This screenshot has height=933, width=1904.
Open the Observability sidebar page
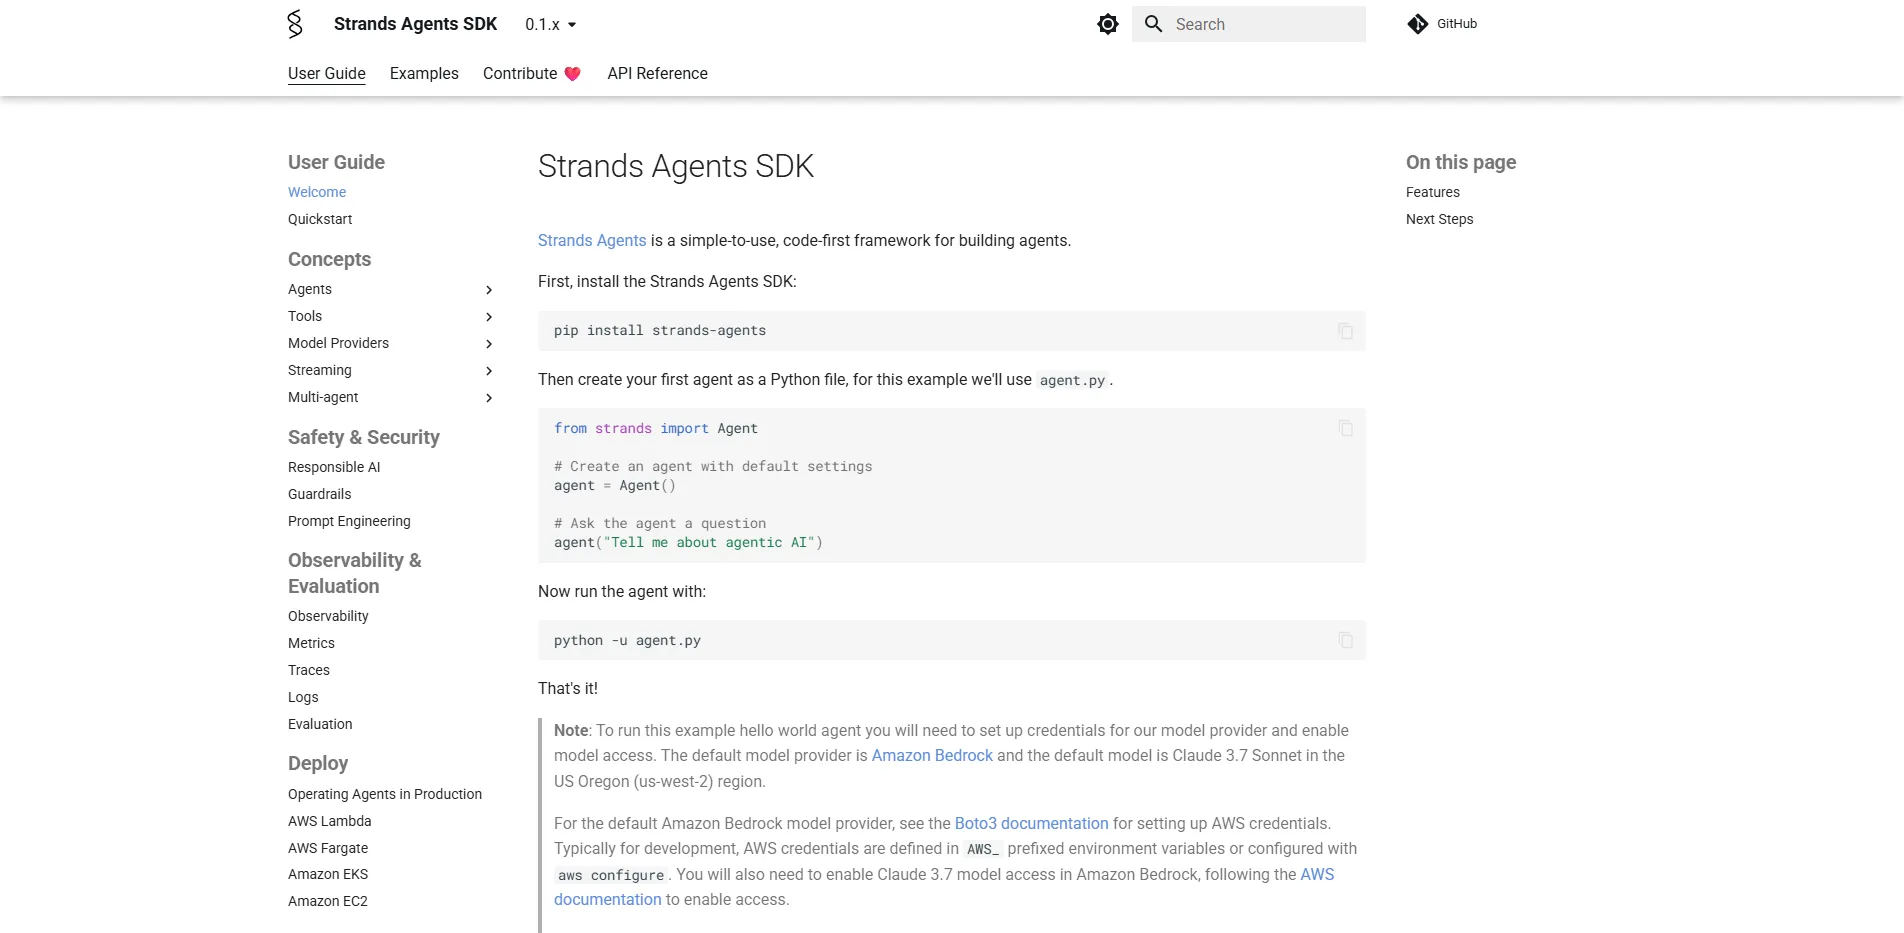click(x=328, y=616)
